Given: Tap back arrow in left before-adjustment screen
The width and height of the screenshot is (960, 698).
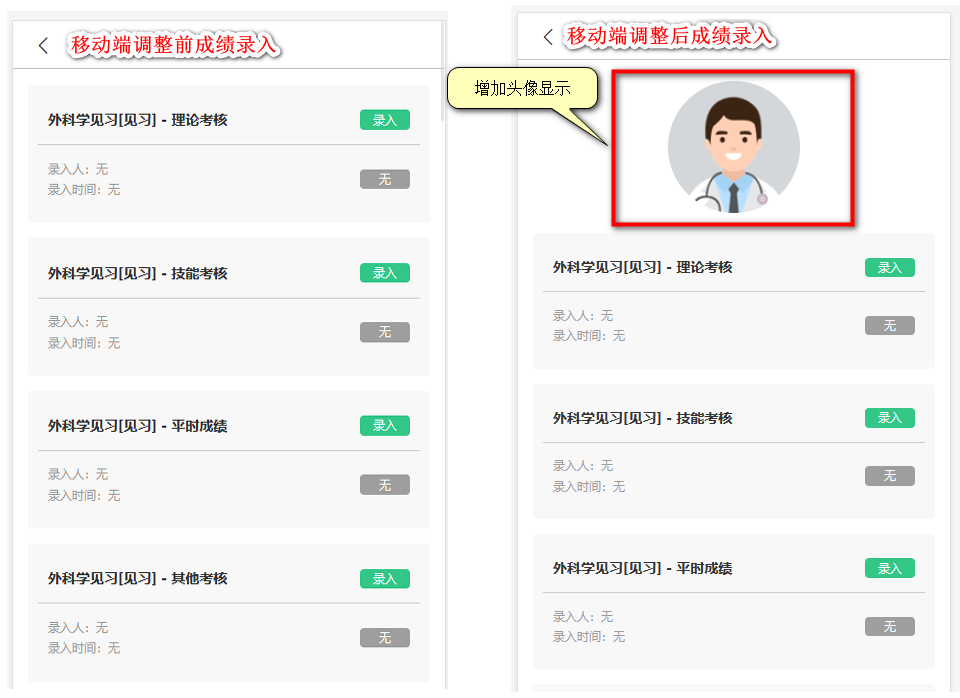Looking at the screenshot, I should (x=43, y=45).
